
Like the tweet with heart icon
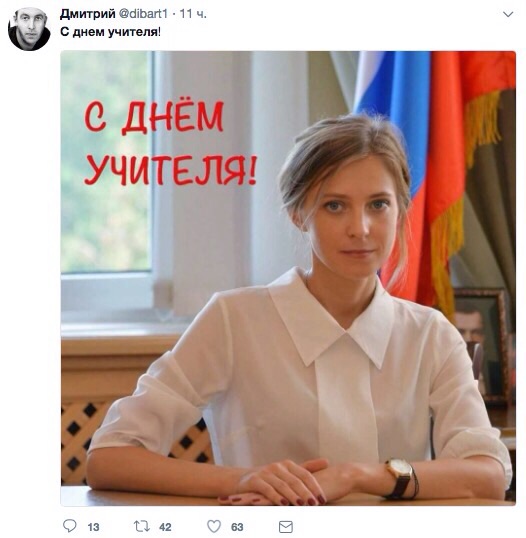[214, 526]
